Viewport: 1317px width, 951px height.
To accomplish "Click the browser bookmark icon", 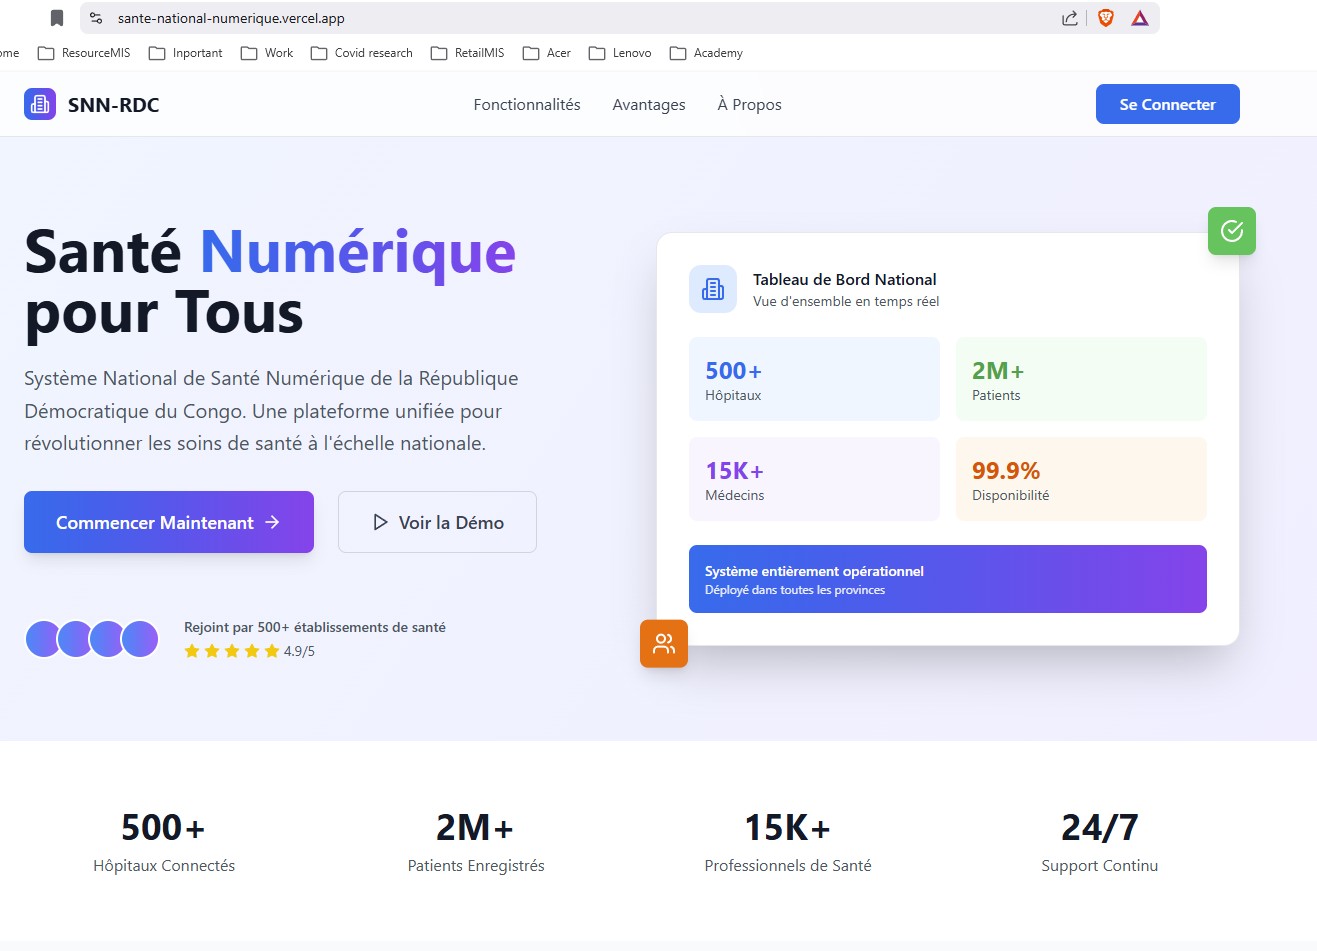I will click(x=57, y=18).
